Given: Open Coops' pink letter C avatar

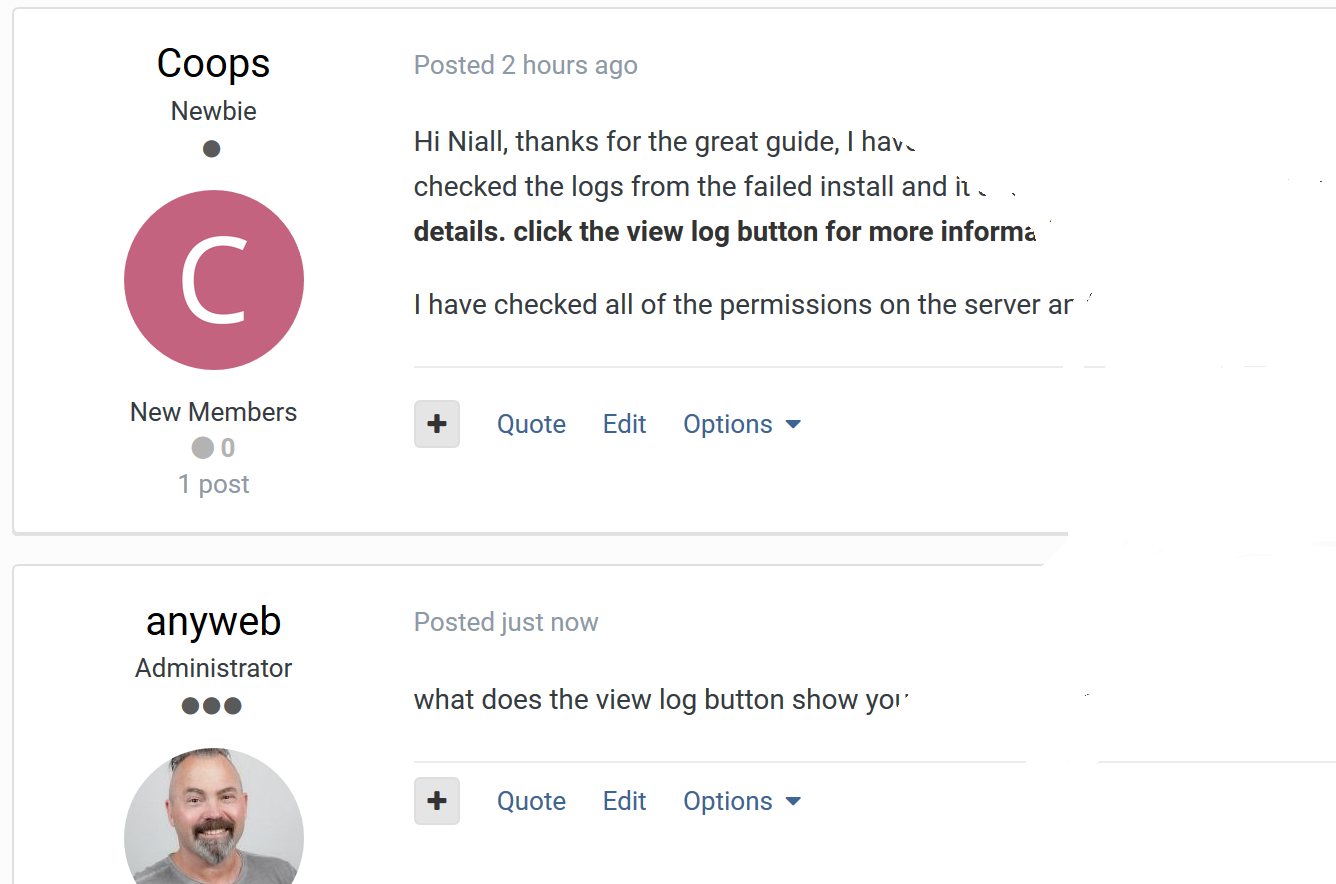Looking at the screenshot, I should [x=214, y=280].
